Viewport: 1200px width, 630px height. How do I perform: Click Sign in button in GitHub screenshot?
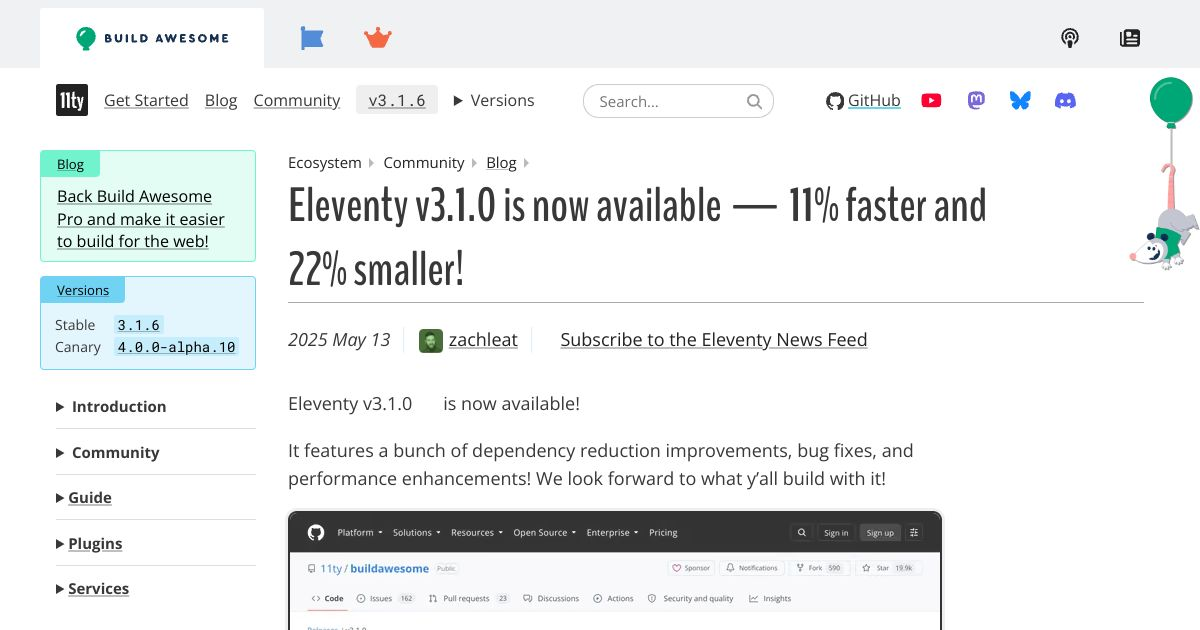coord(836,533)
